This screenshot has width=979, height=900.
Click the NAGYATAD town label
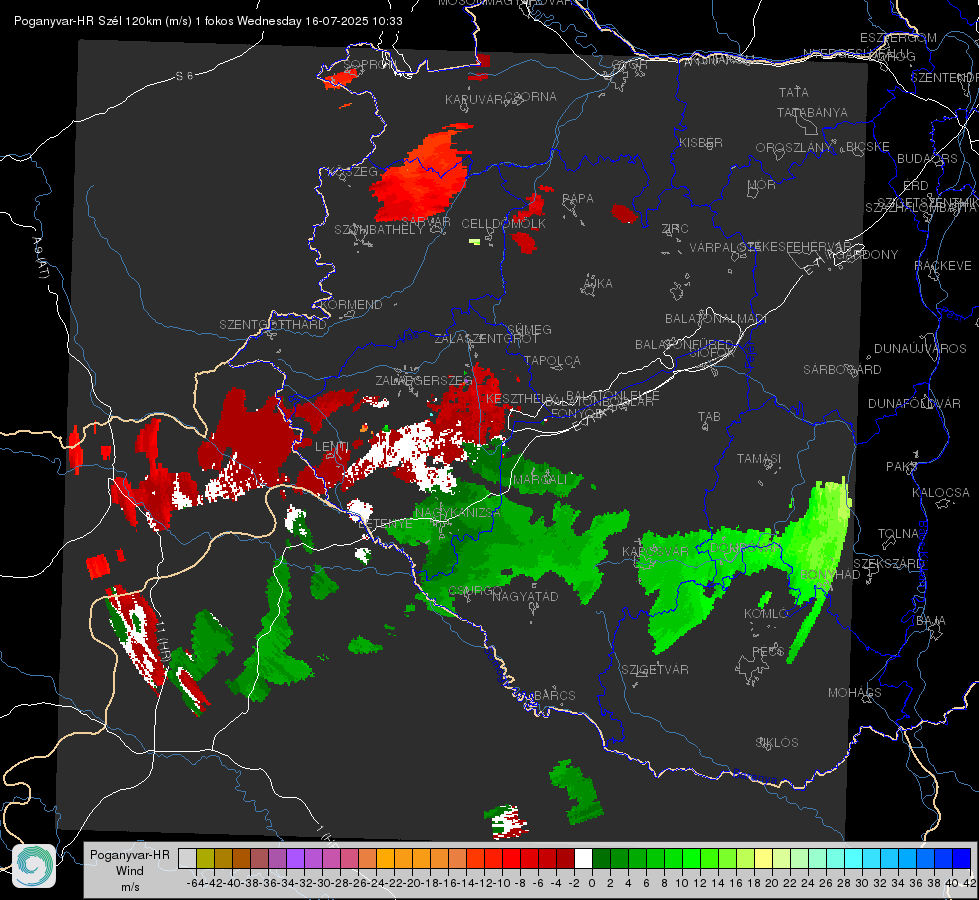[x=525, y=596]
